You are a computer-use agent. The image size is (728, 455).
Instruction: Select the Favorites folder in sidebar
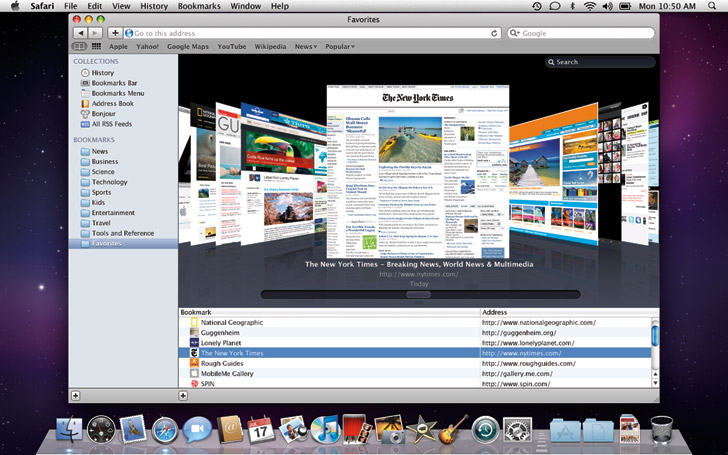pos(123,243)
